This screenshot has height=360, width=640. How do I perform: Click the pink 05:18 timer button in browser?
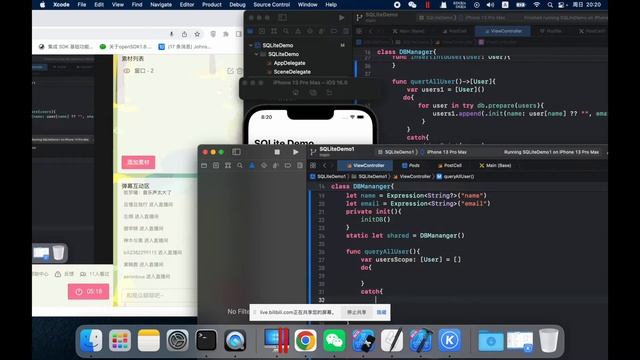click(x=89, y=291)
